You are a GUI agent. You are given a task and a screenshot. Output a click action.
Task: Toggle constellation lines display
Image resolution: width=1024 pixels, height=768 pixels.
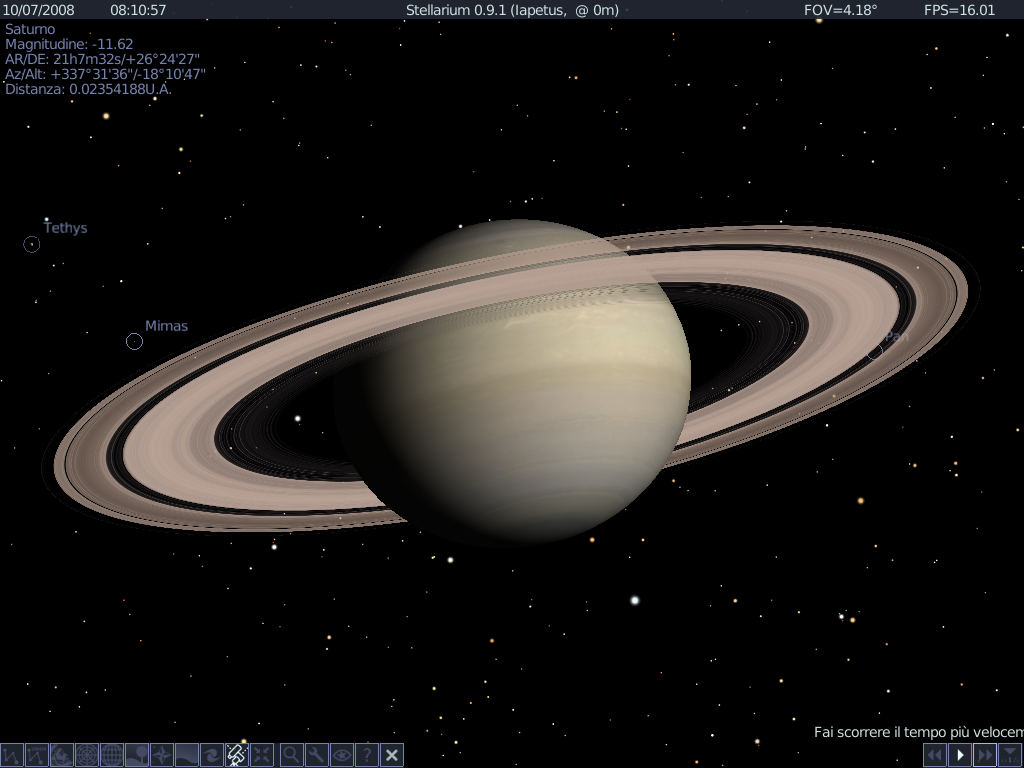click(x=12, y=755)
